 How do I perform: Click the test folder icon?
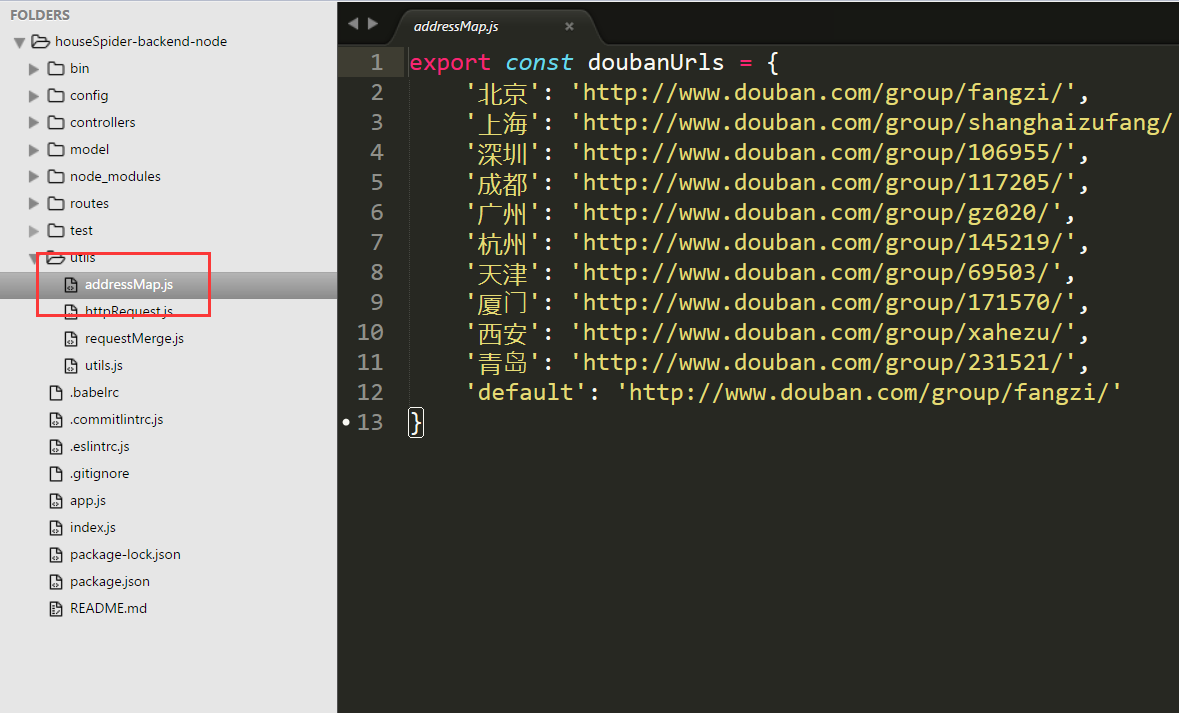pos(56,230)
